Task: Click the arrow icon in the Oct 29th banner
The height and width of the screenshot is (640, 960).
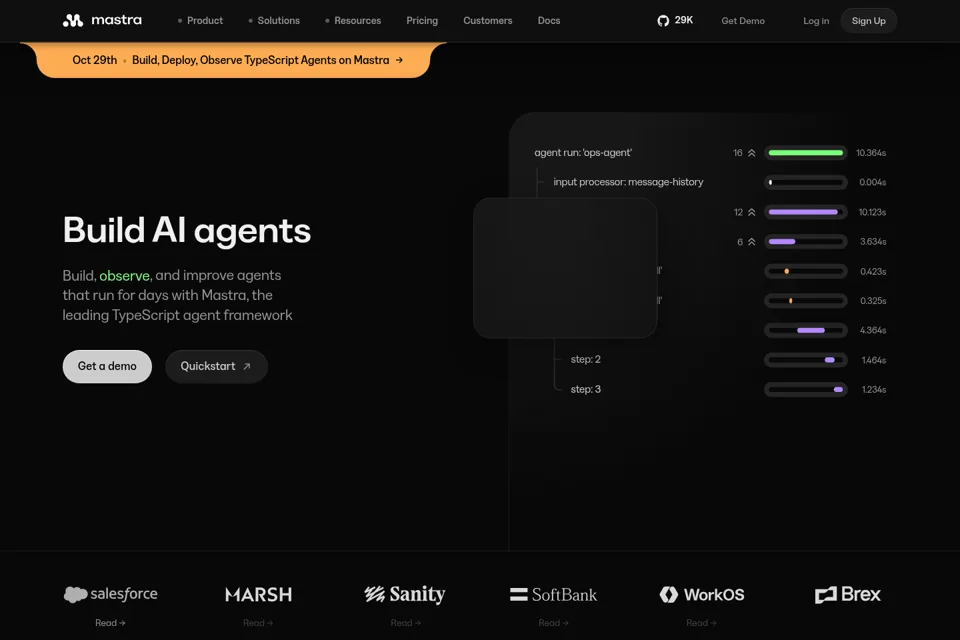Action: (x=399, y=60)
